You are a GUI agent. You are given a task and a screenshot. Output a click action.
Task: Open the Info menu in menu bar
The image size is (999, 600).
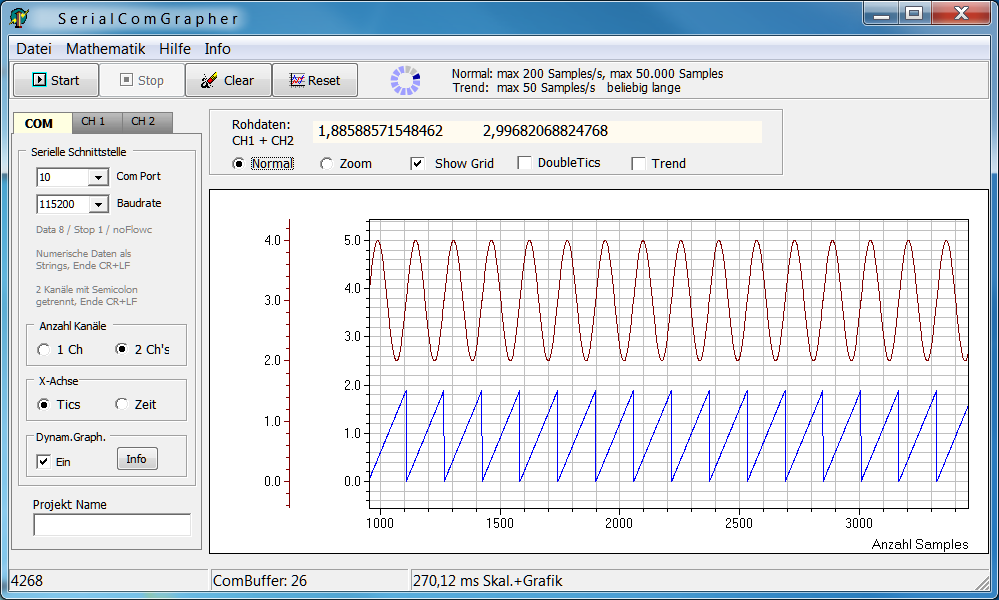217,49
